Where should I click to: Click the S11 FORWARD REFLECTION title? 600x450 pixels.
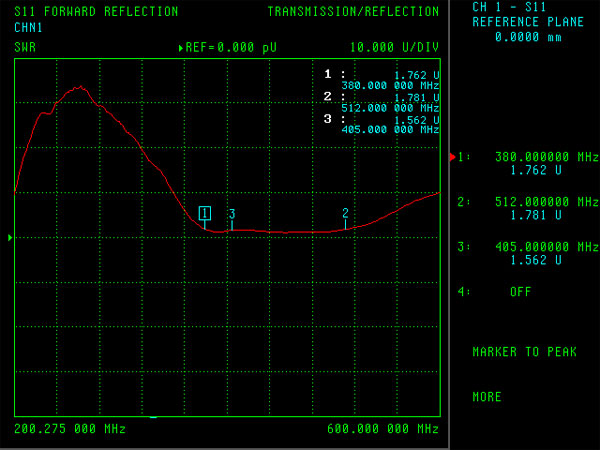click(x=96, y=11)
